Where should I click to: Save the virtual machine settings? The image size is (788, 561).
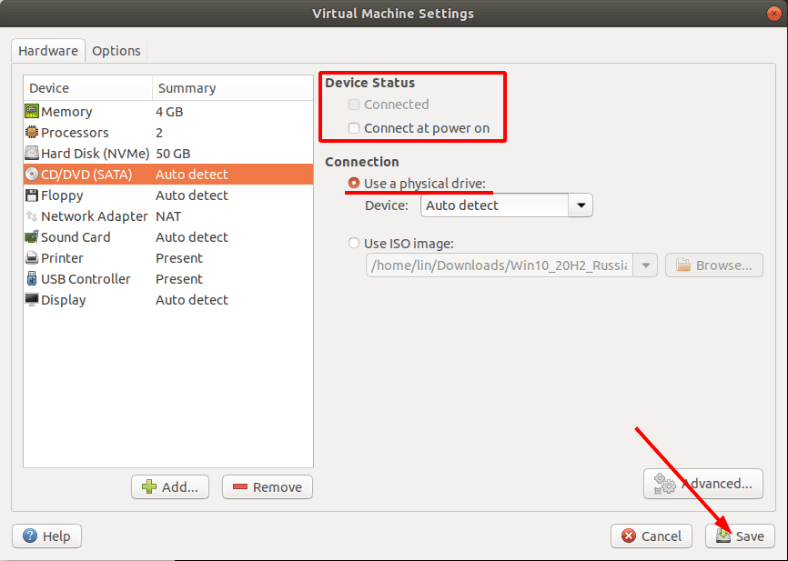(740, 536)
